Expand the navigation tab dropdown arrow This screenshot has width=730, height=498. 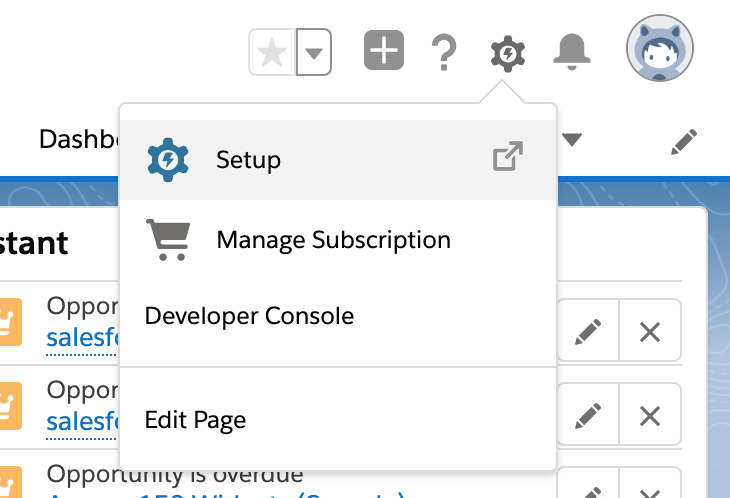572,140
